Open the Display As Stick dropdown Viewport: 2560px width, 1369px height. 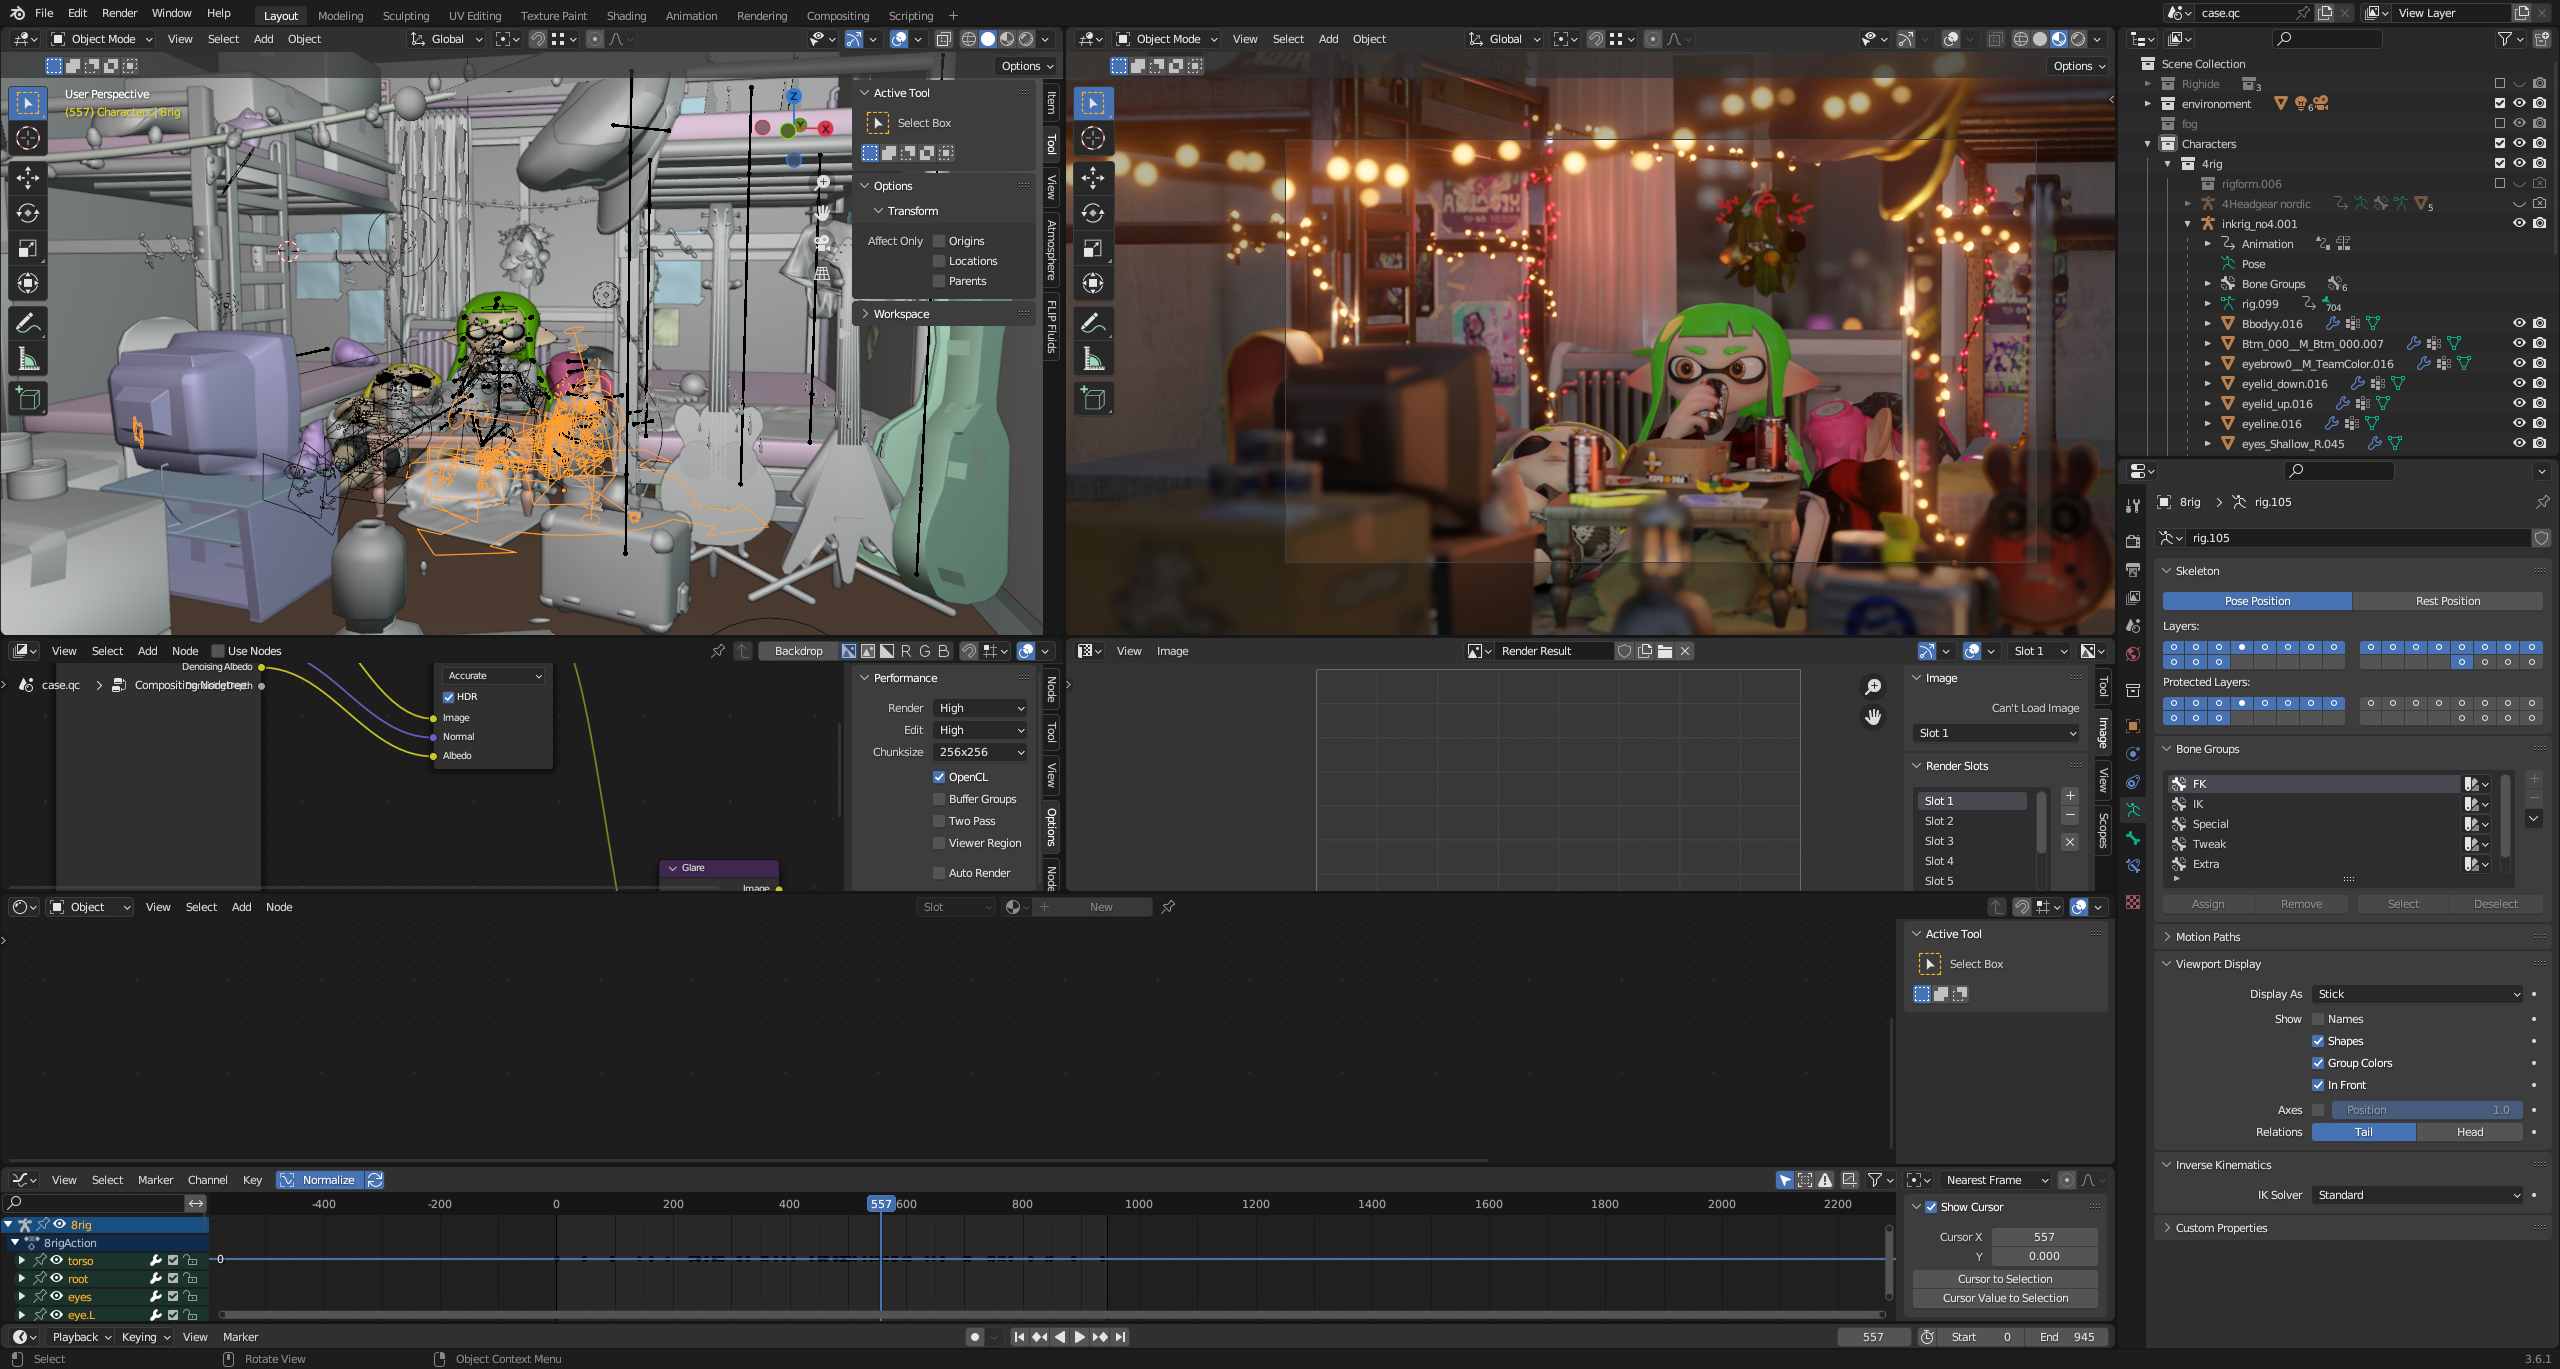2418,994
